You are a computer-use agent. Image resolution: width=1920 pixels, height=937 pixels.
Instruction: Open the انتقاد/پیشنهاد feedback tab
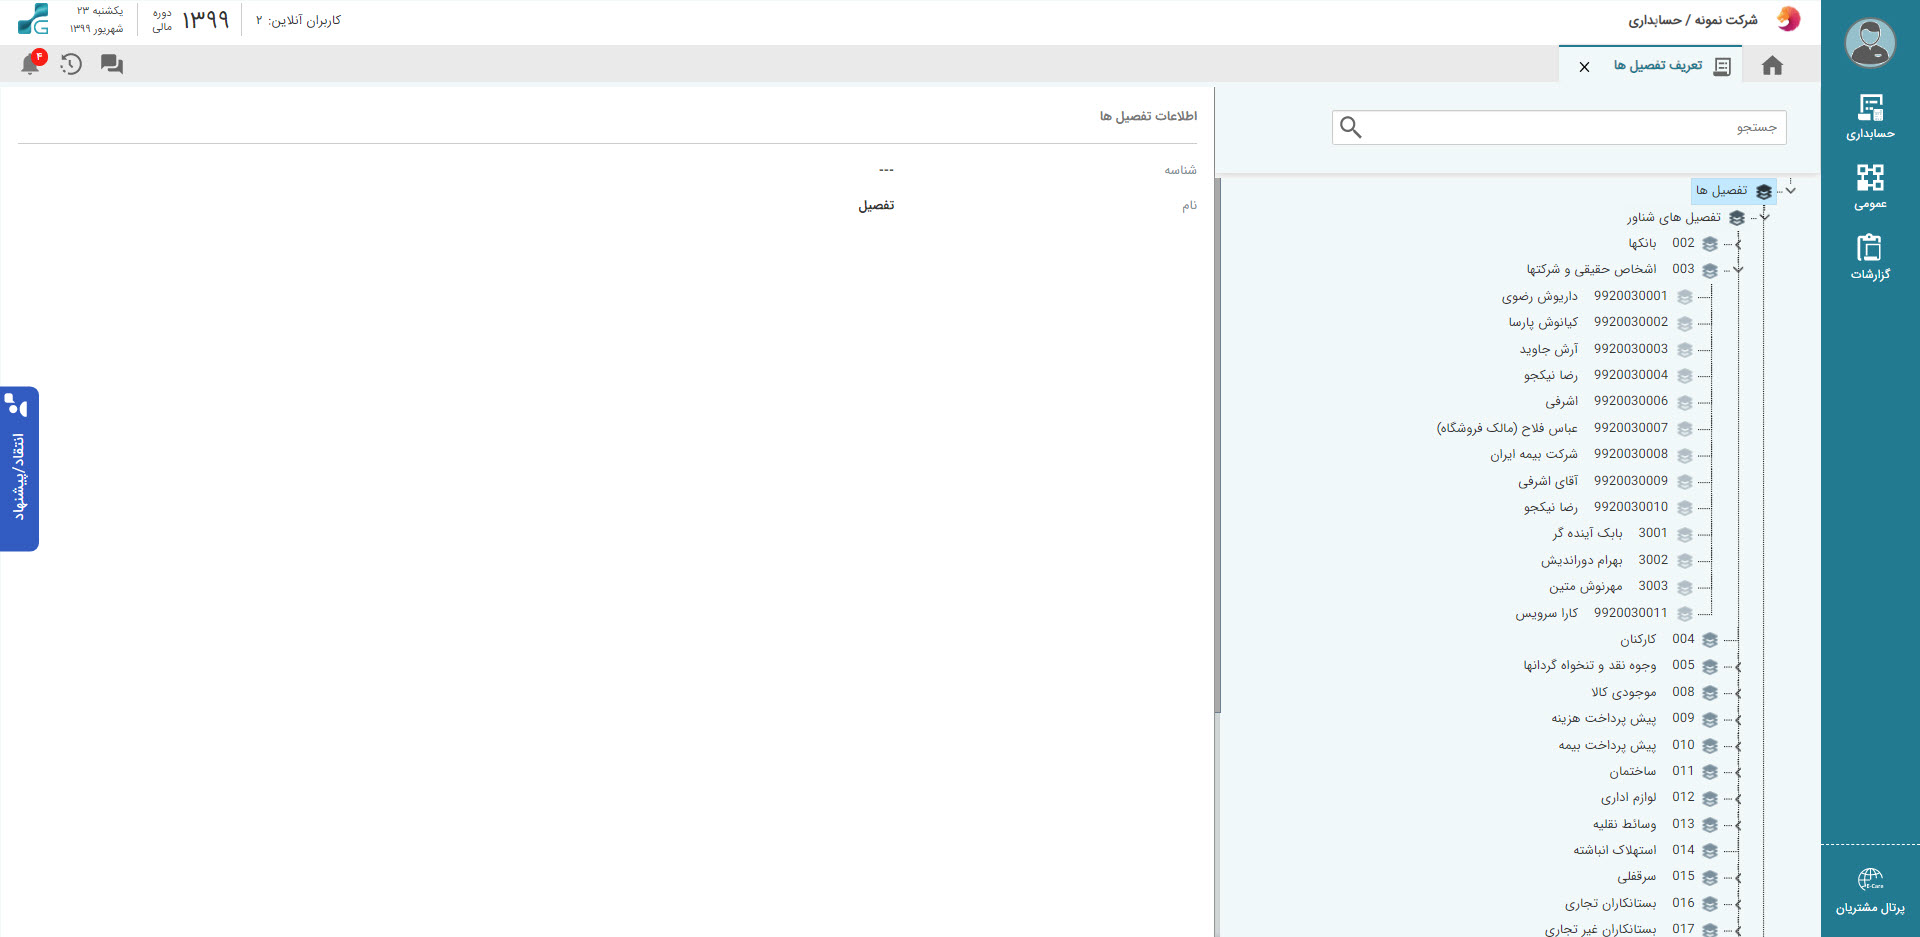pyautogui.click(x=19, y=469)
